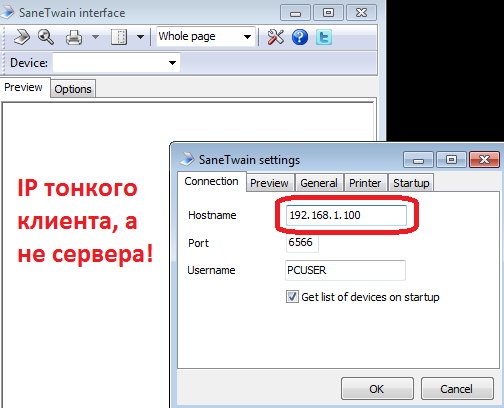Click the page layout icon
The width and height of the screenshot is (504, 408).
(x=119, y=37)
